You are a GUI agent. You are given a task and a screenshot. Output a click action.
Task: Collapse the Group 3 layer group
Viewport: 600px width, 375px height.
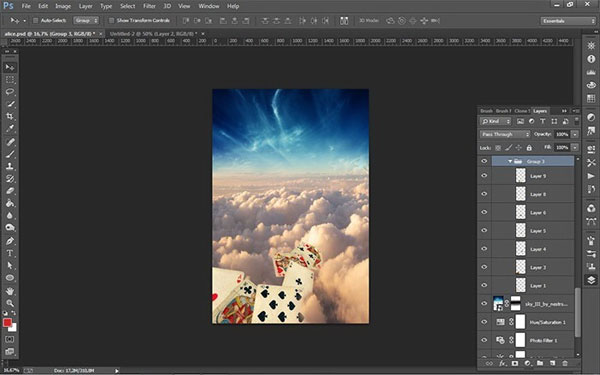click(x=510, y=161)
